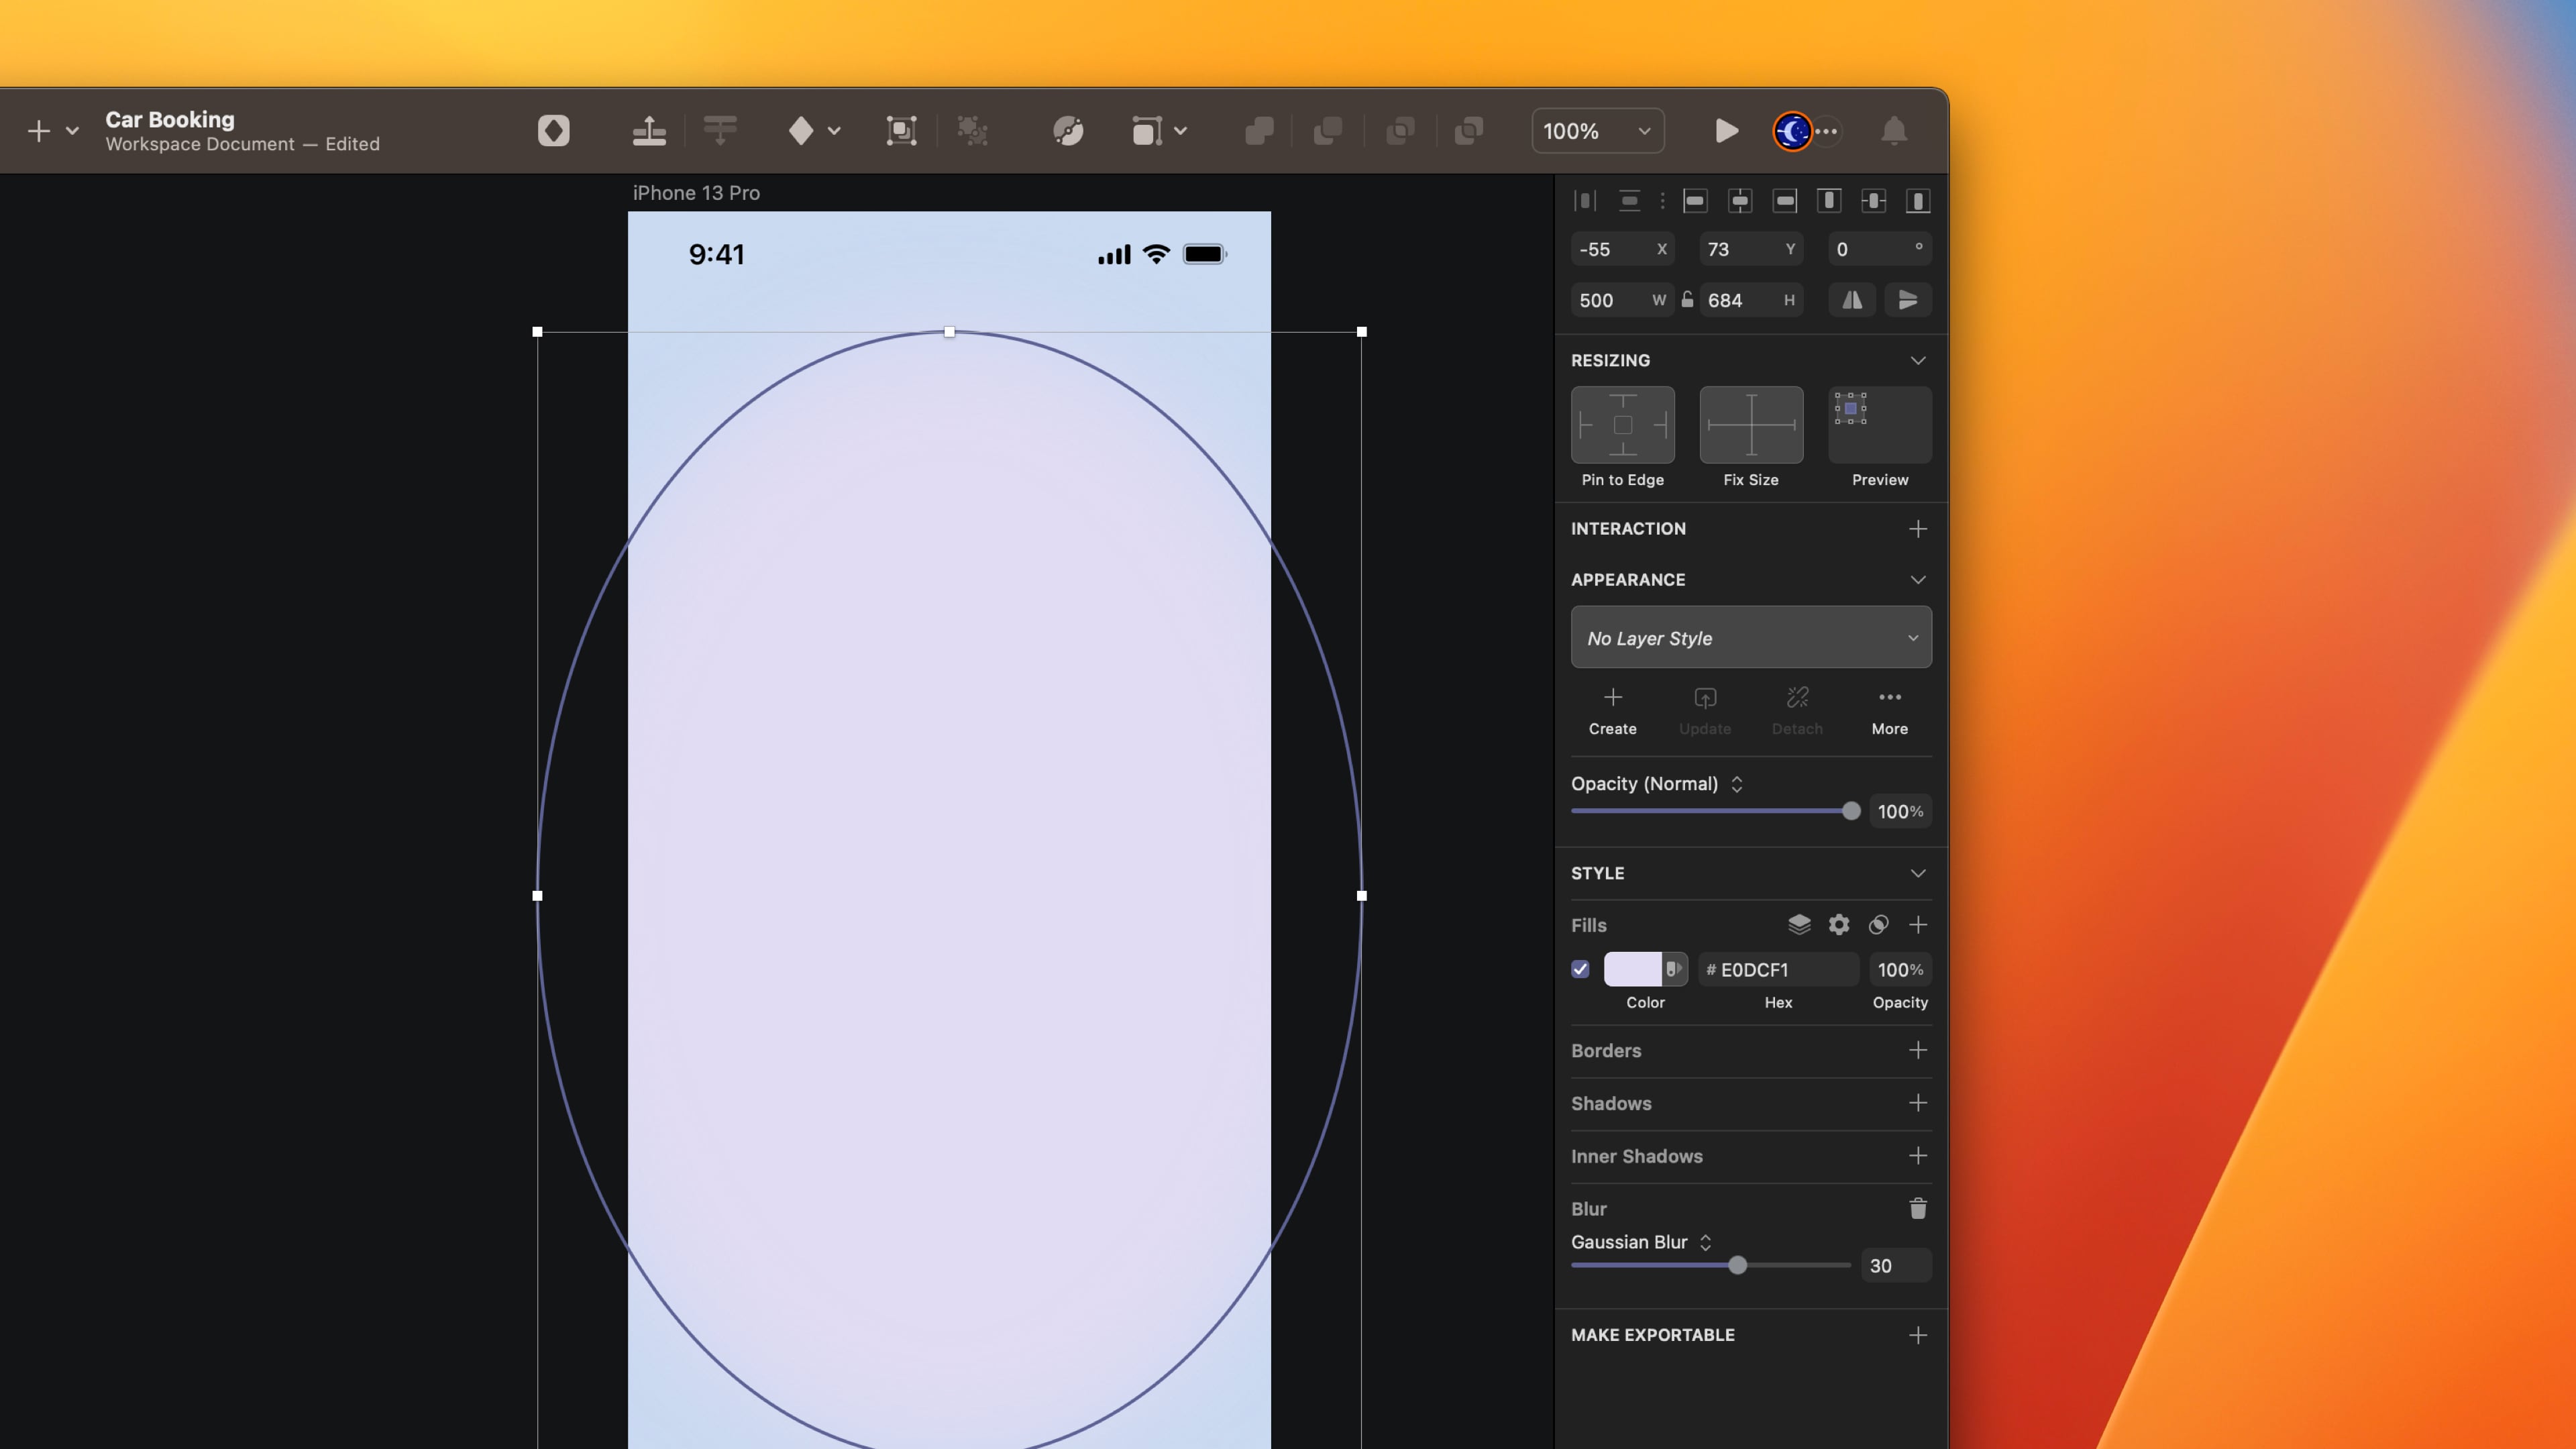Toggle the fill enabled checkbox

click(x=1580, y=969)
